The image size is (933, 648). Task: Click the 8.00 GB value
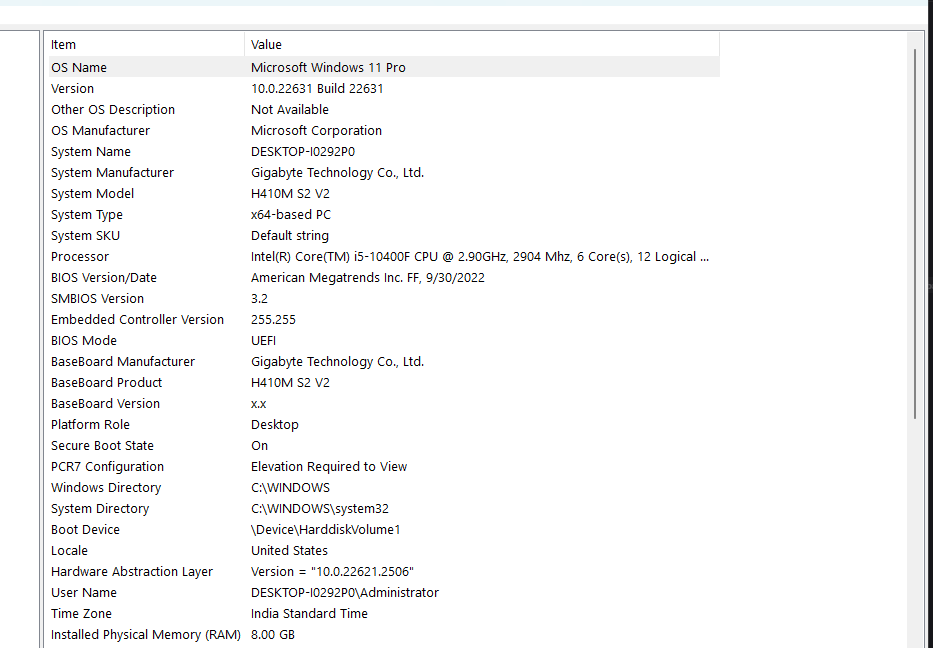pyautogui.click(x=273, y=635)
